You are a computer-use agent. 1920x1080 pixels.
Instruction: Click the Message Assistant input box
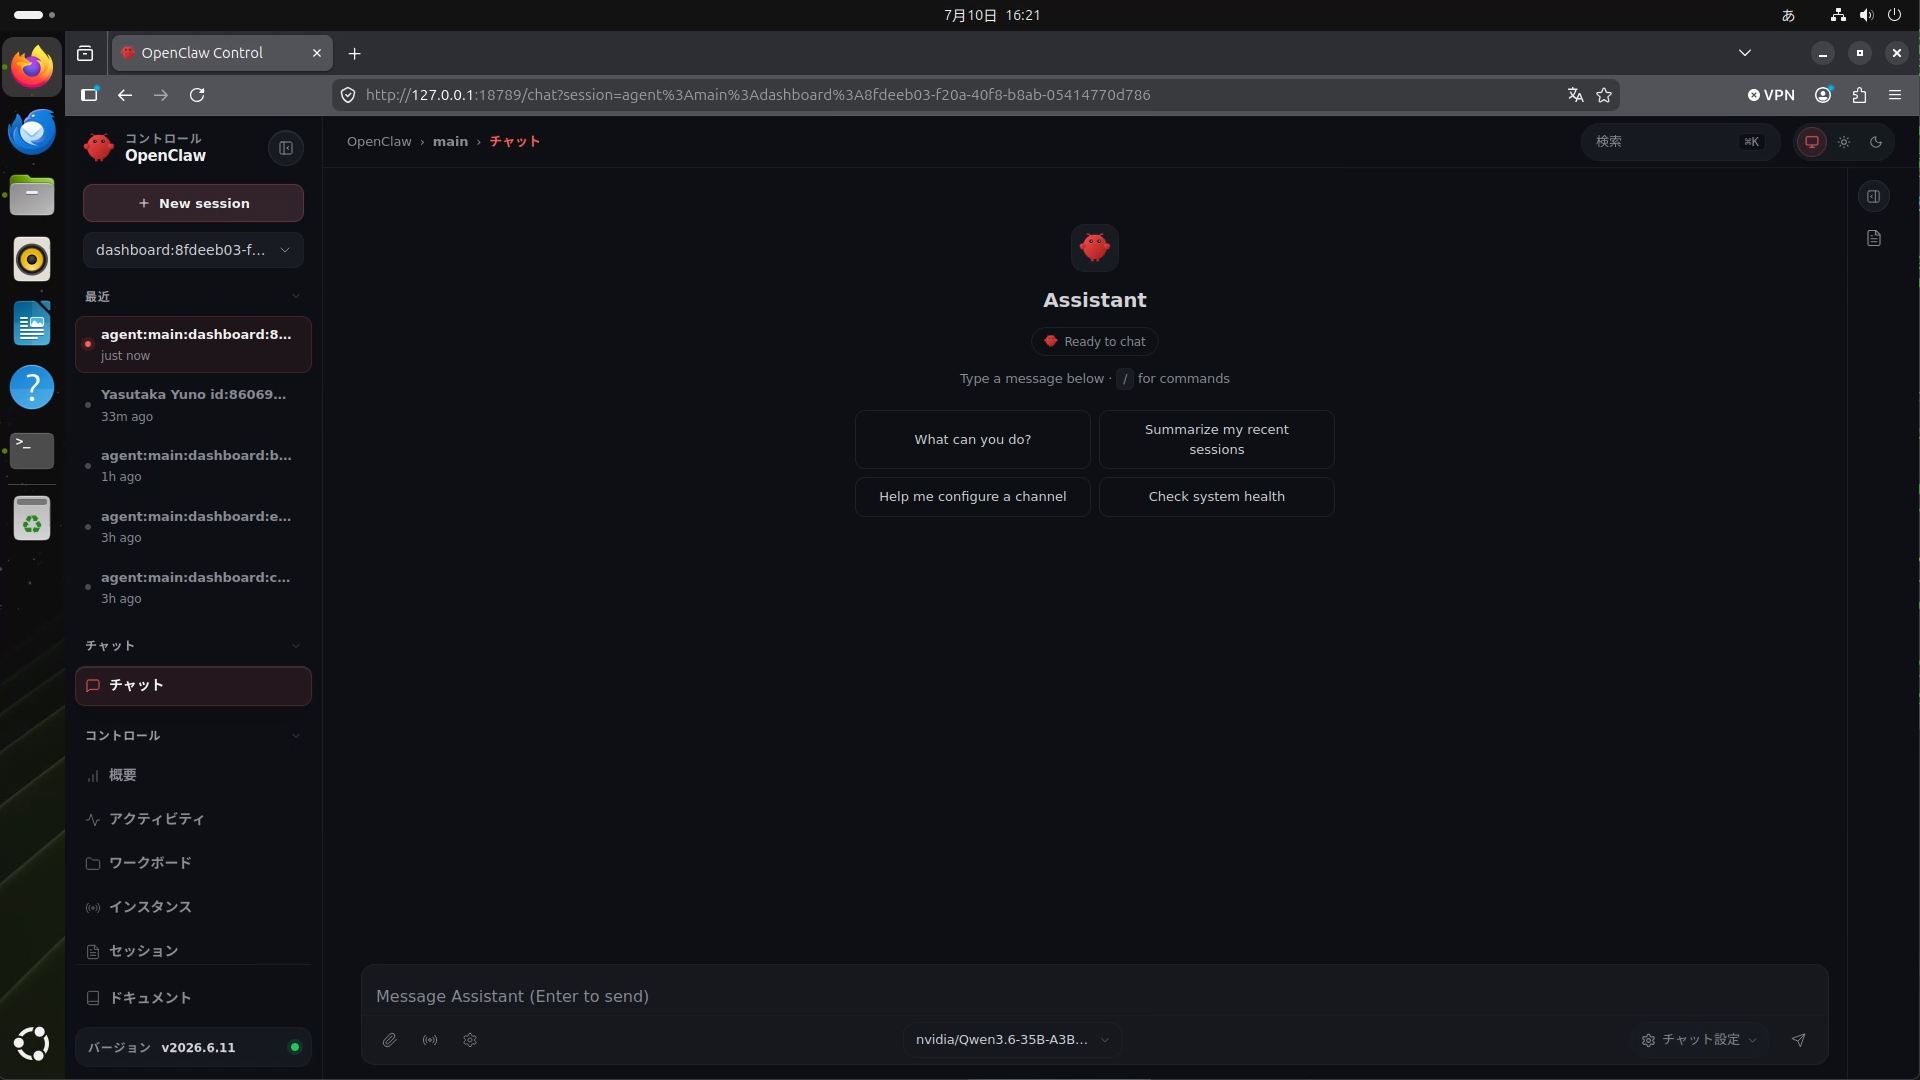[1094, 996]
